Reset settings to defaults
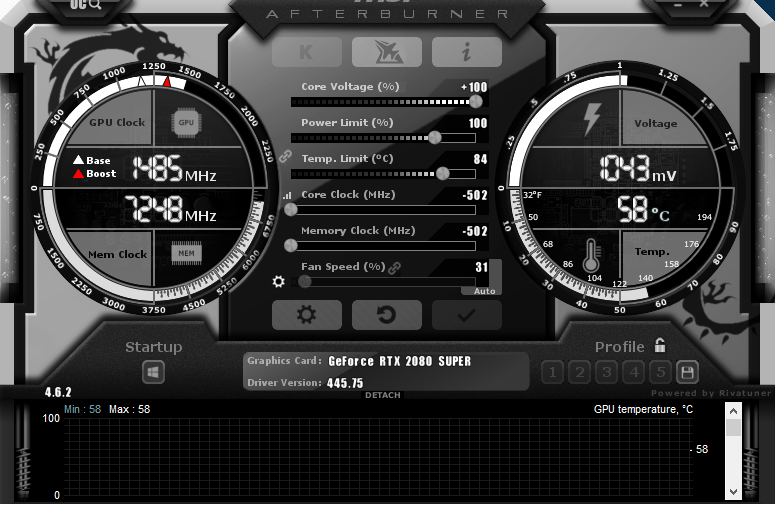The image size is (776, 505). pyautogui.click(x=387, y=315)
